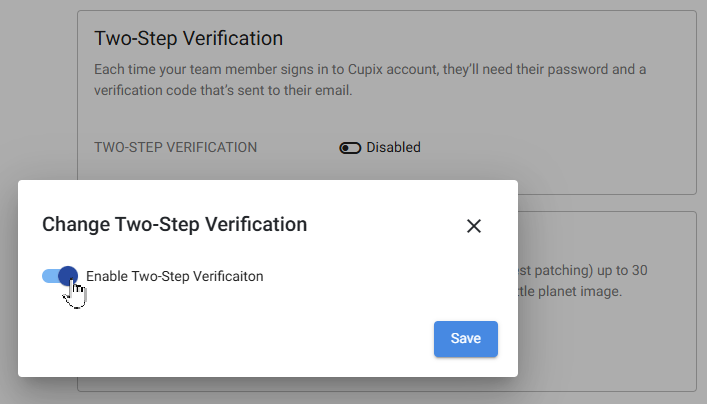Click empty white space below the toggle in dialog
707x404 pixels.
click(x=225, y=325)
